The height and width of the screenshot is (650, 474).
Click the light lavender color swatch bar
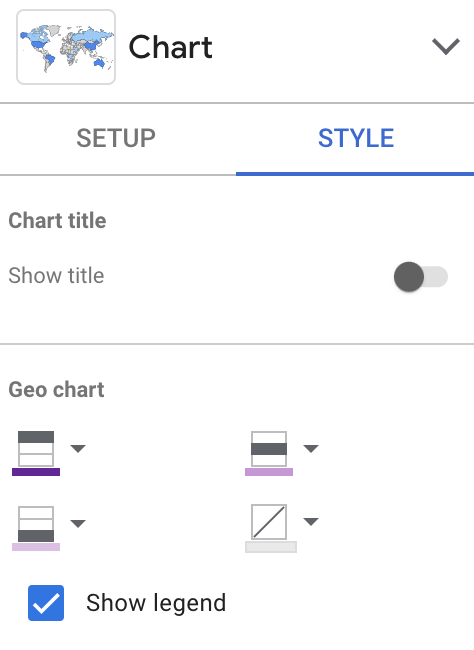click(36, 547)
